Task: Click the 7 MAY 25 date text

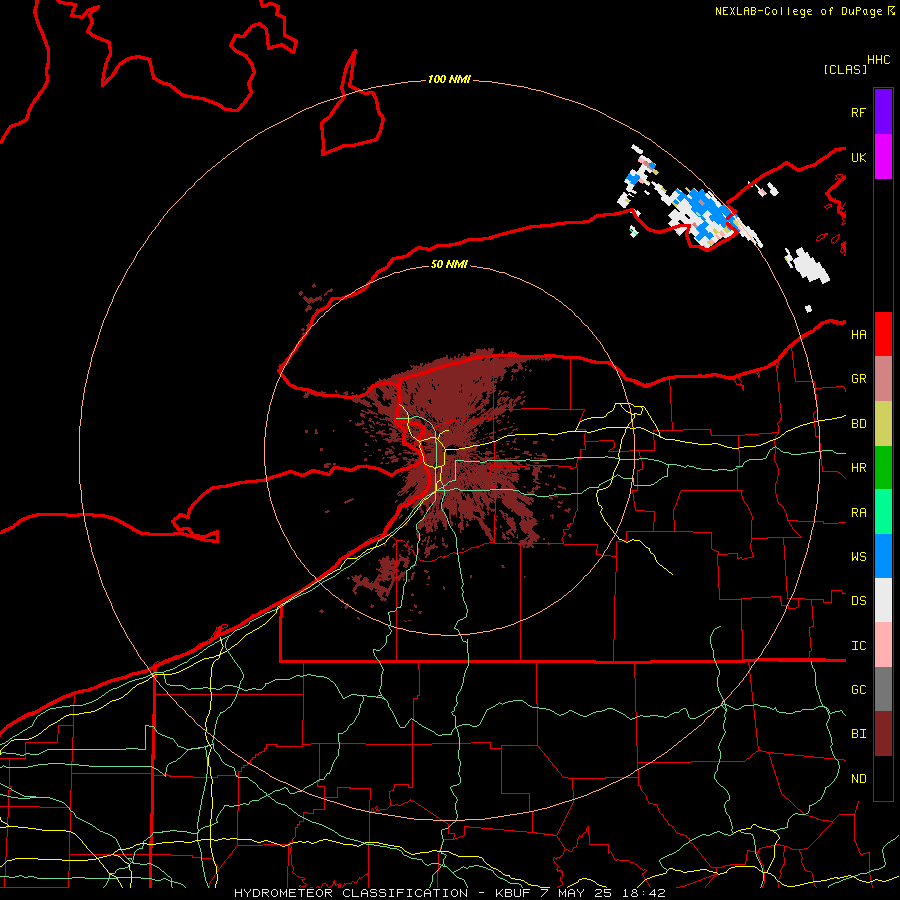Action: coord(576,893)
